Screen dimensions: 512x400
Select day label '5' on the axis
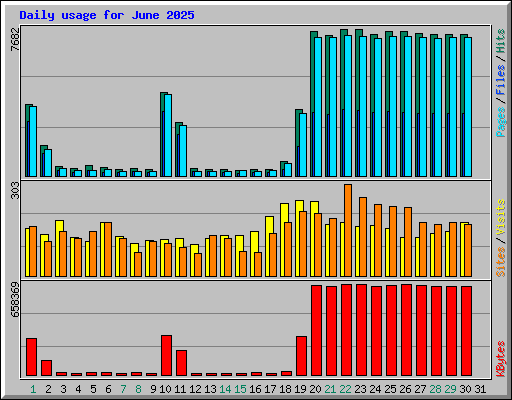(93, 389)
